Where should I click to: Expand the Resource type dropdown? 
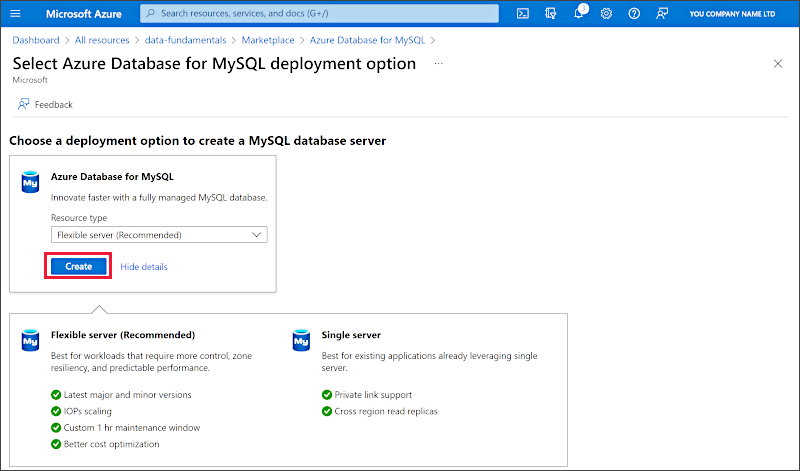(x=159, y=235)
